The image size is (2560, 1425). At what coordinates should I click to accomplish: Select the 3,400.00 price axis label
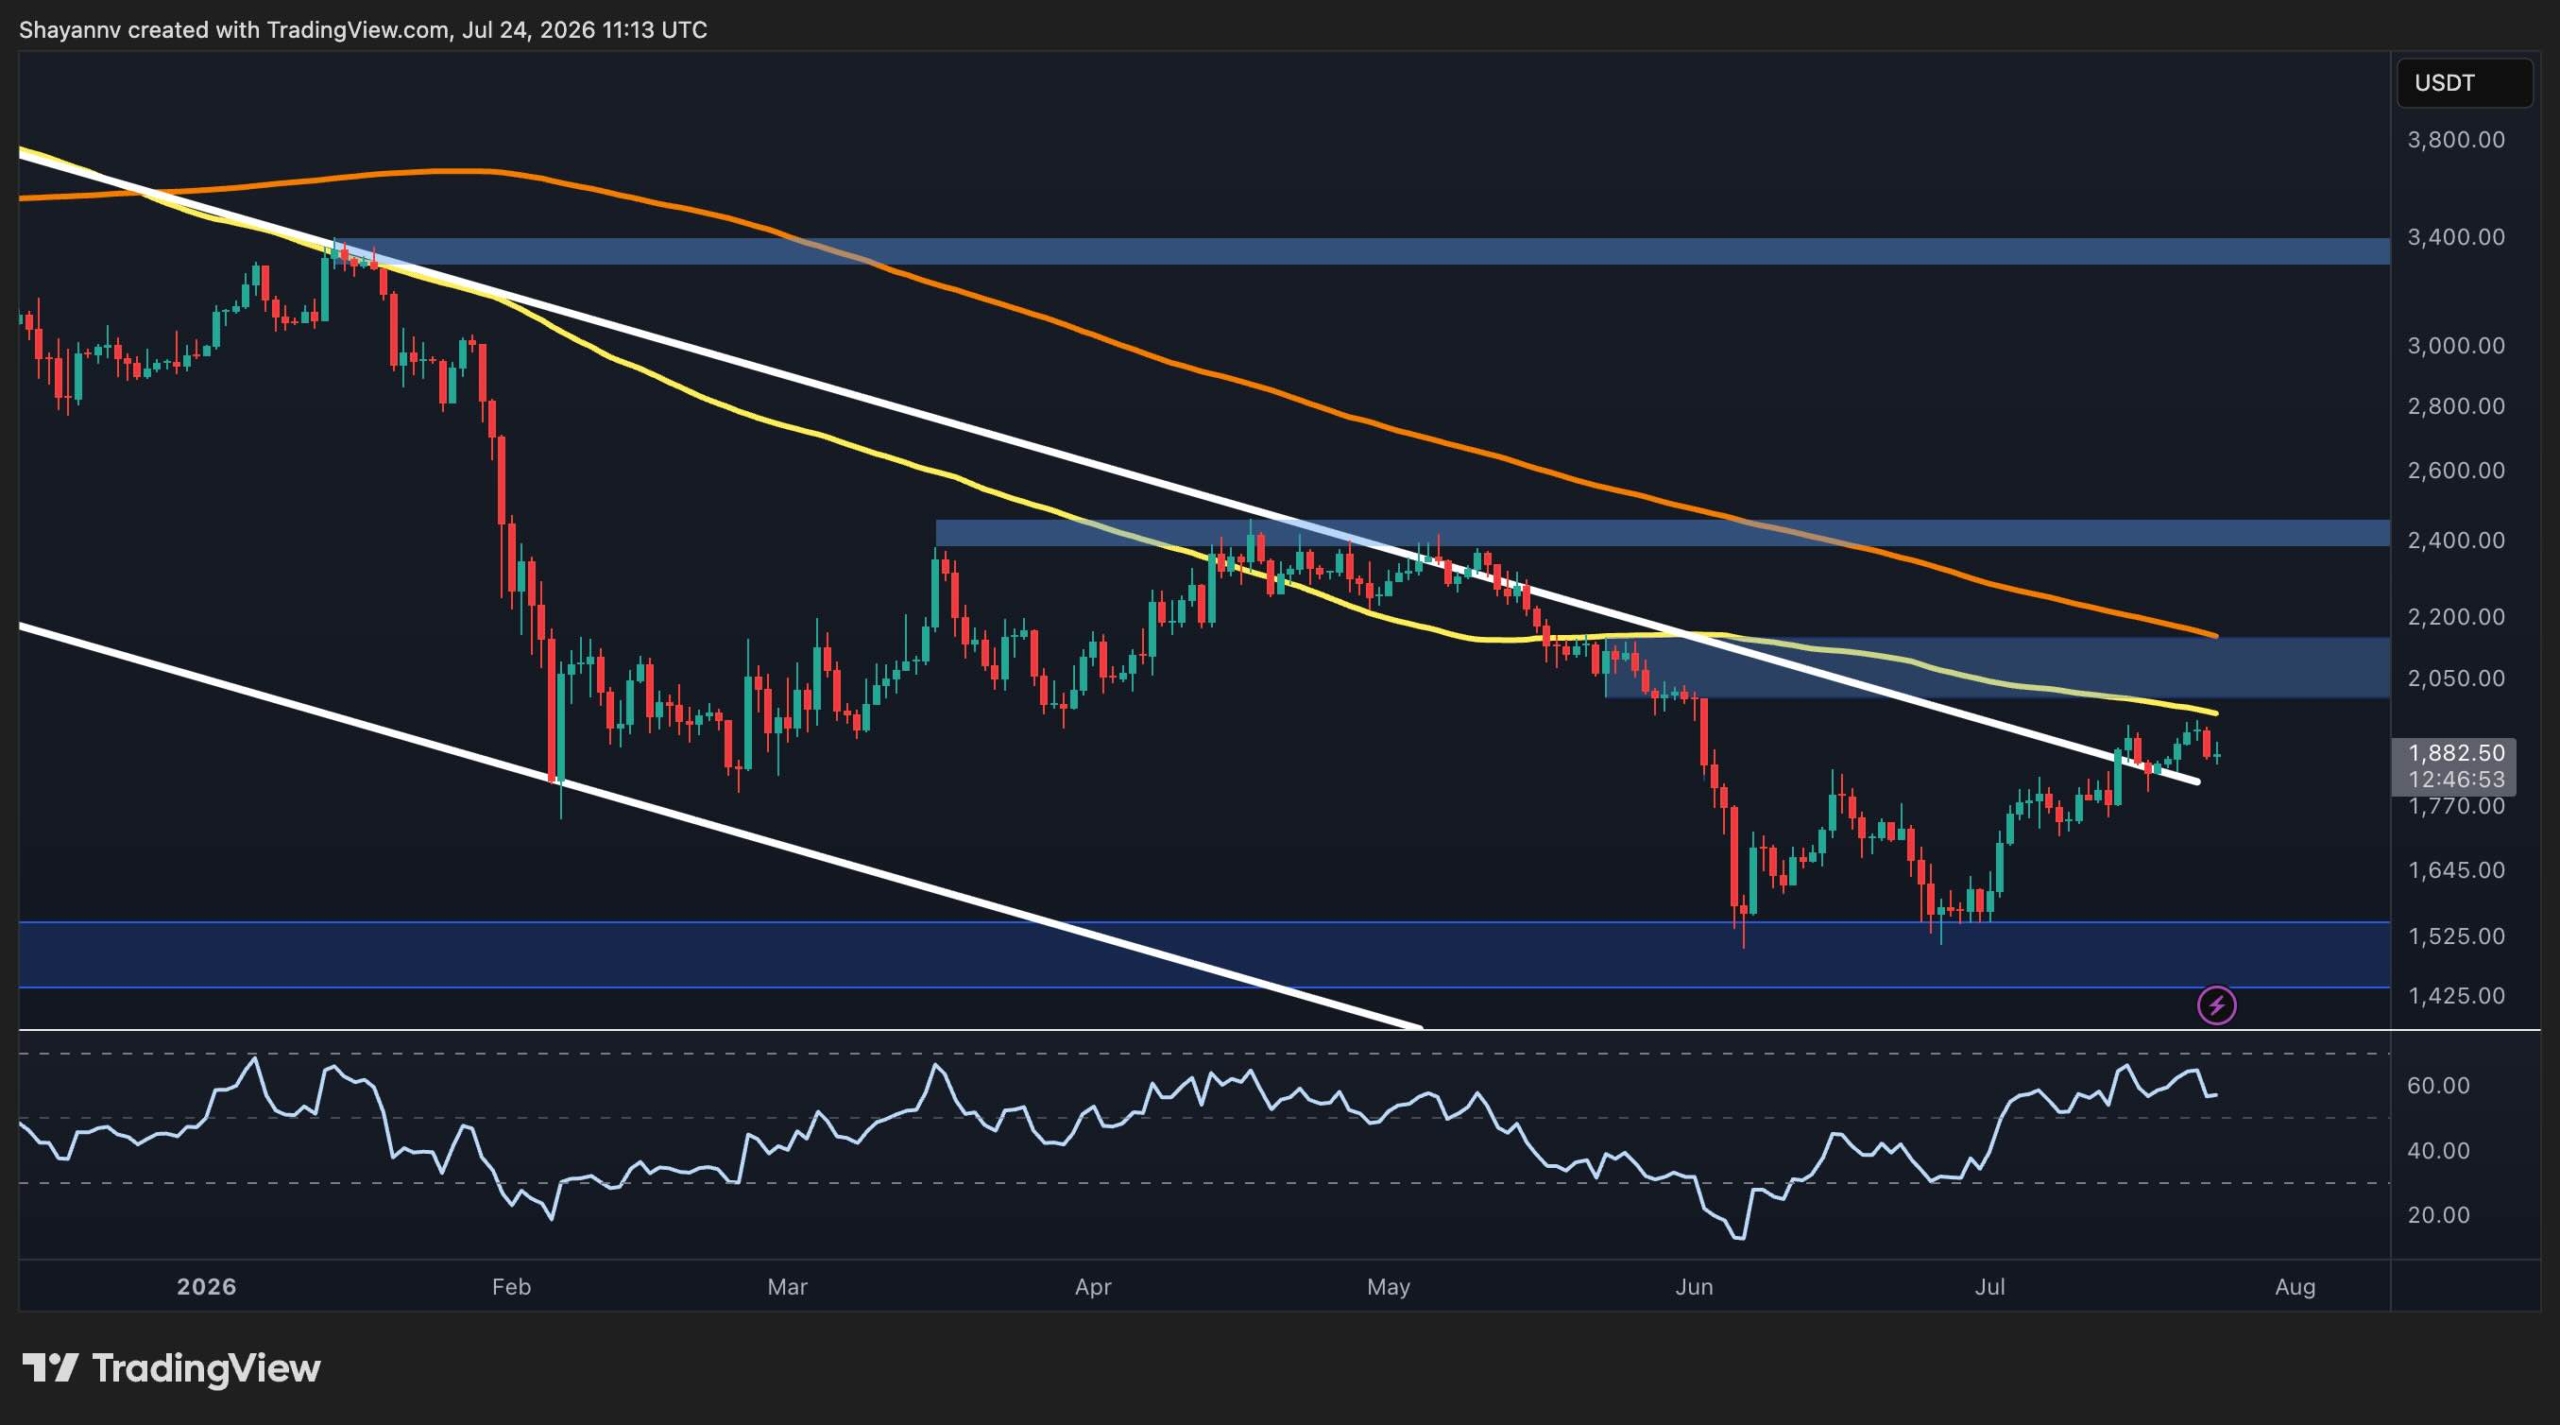[2456, 237]
